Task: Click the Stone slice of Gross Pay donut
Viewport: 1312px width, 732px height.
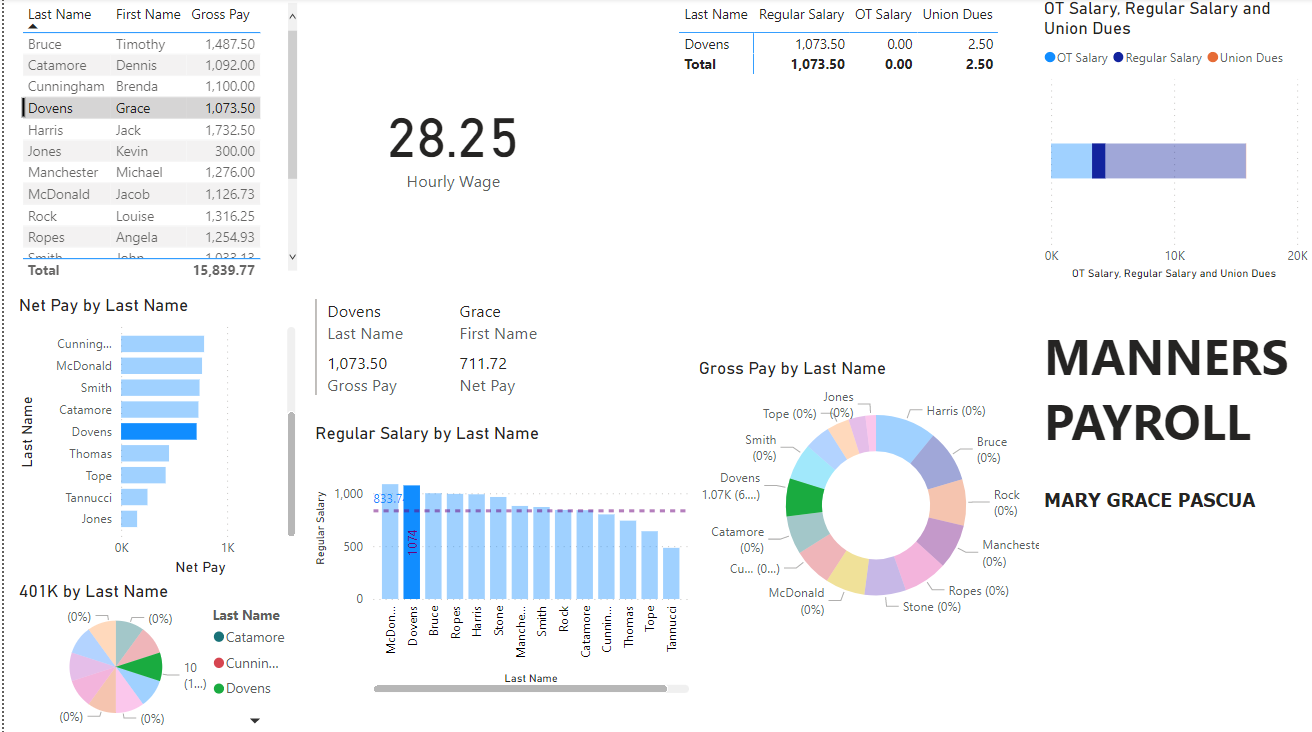Action: (884, 576)
